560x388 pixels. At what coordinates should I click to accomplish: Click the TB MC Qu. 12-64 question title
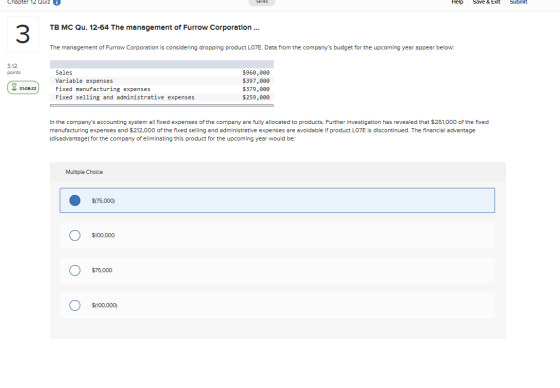click(x=155, y=28)
